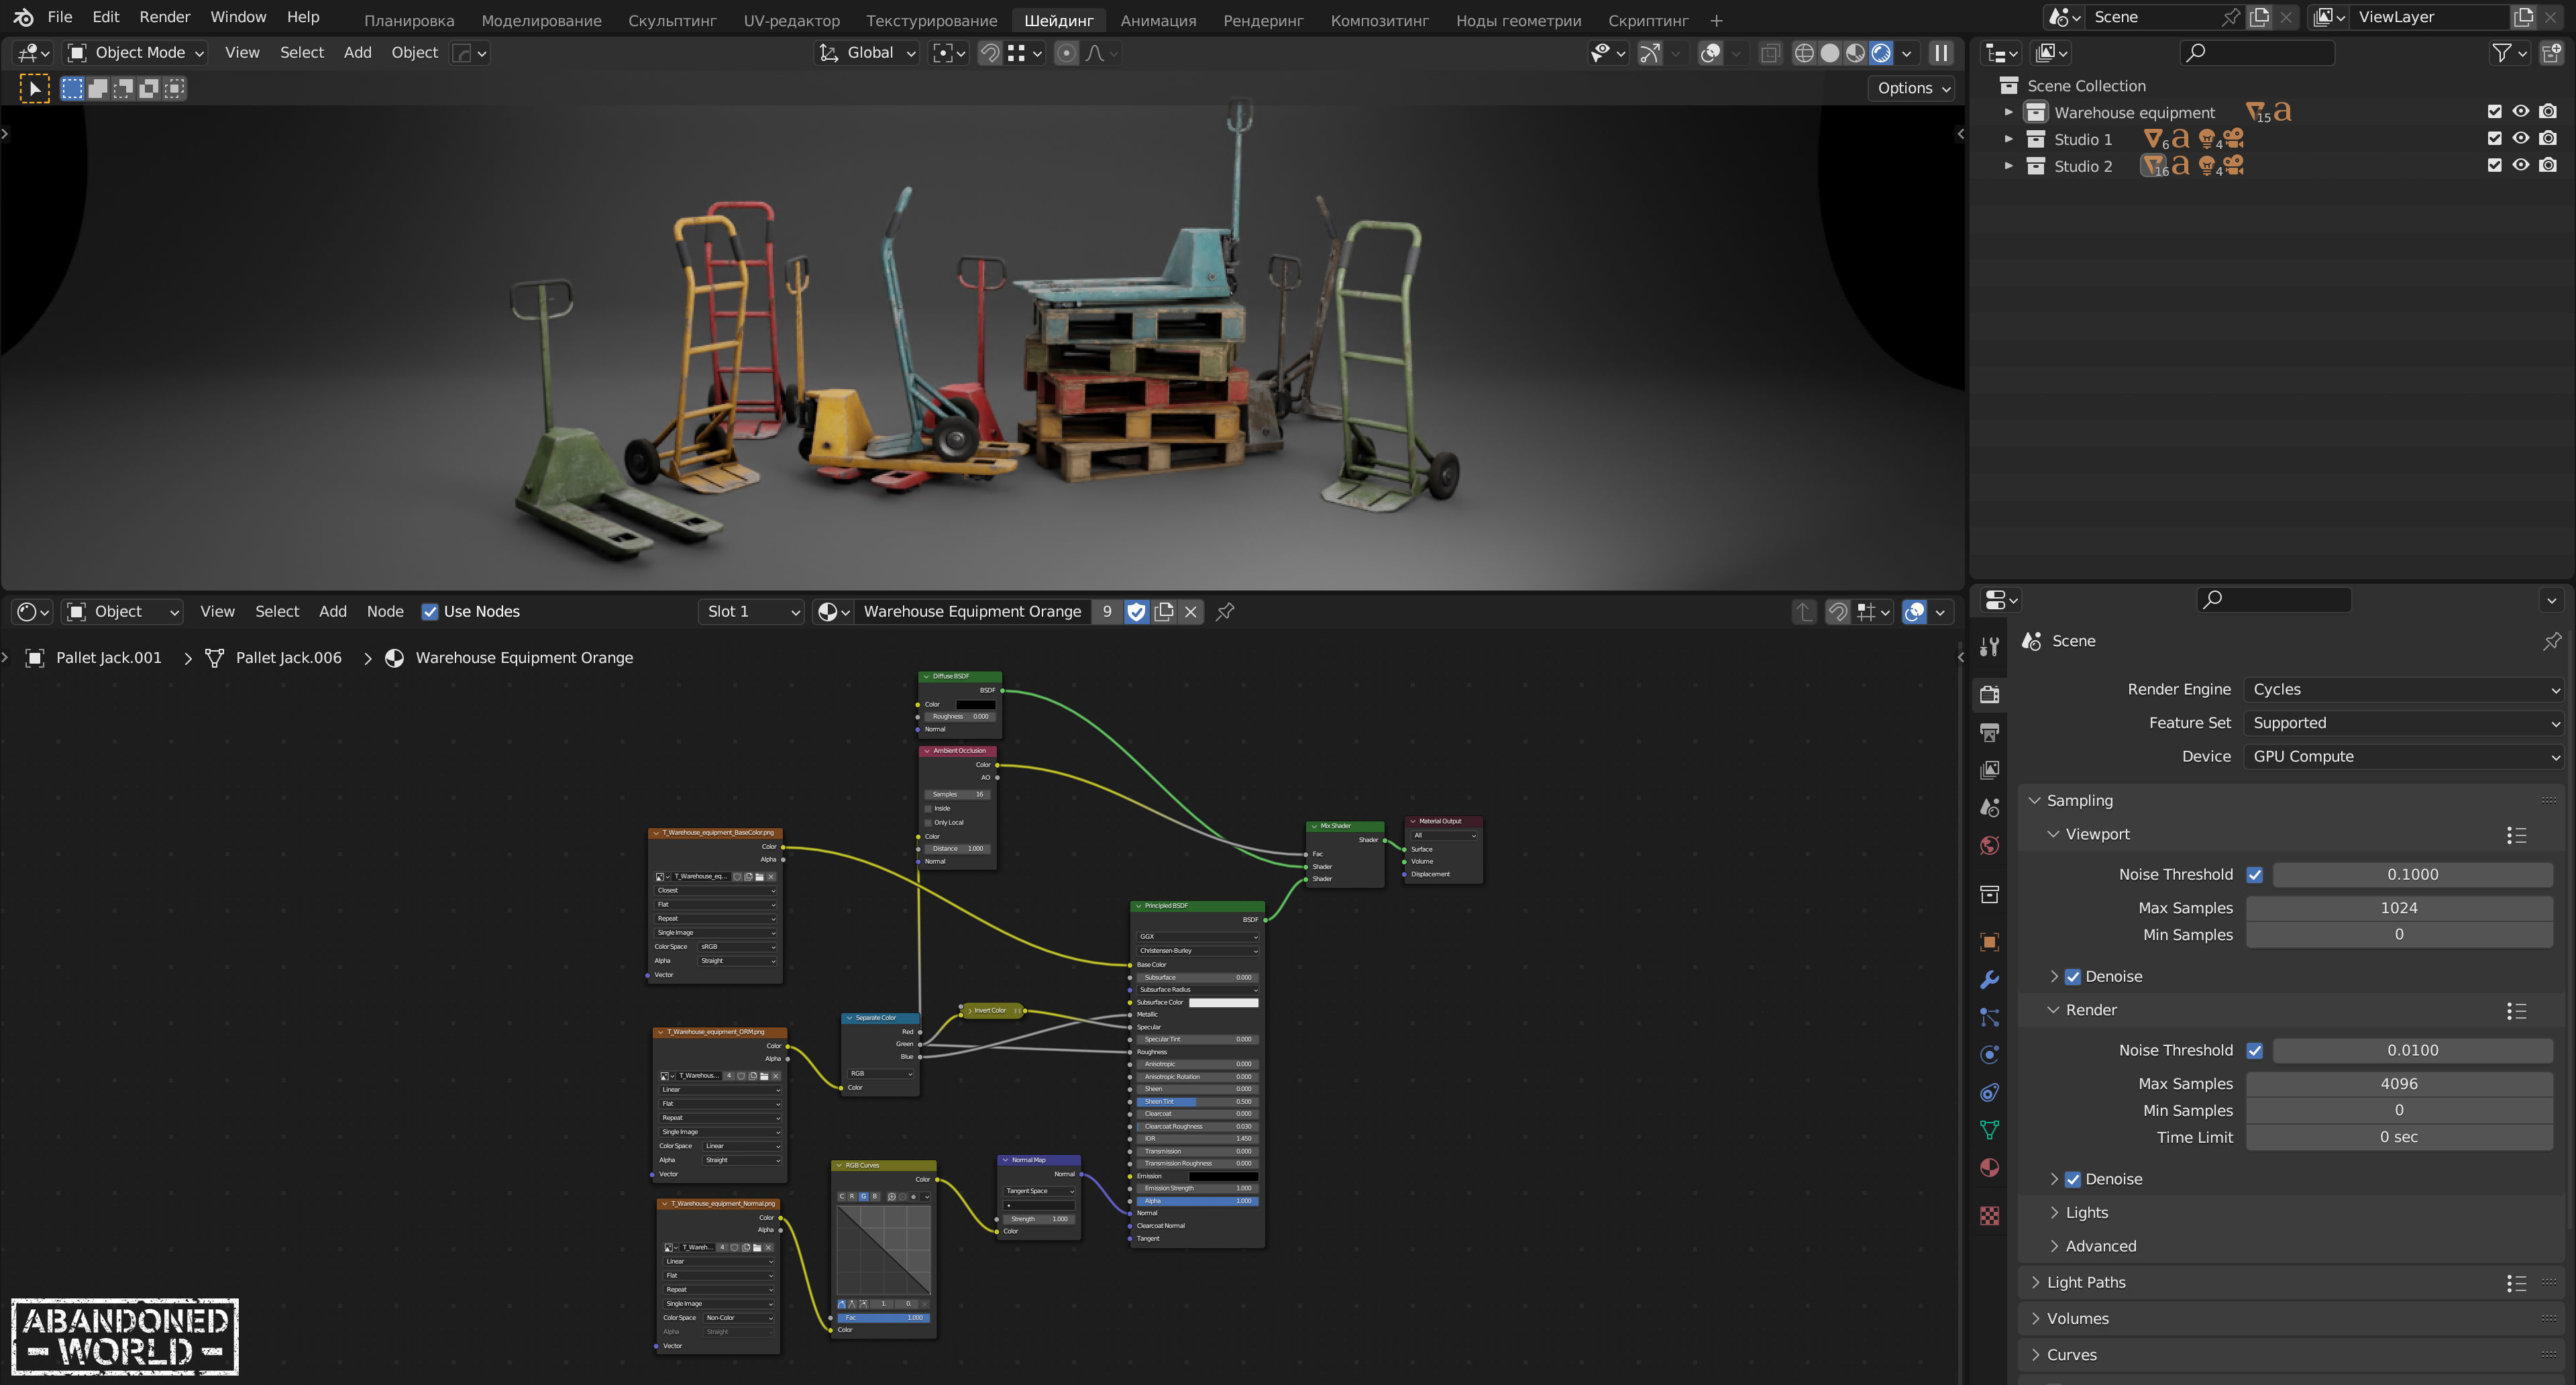Image resolution: width=2576 pixels, height=1385 pixels.
Task: Hide Studio 1 collection in viewport
Action: pyautogui.click(x=2520, y=139)
